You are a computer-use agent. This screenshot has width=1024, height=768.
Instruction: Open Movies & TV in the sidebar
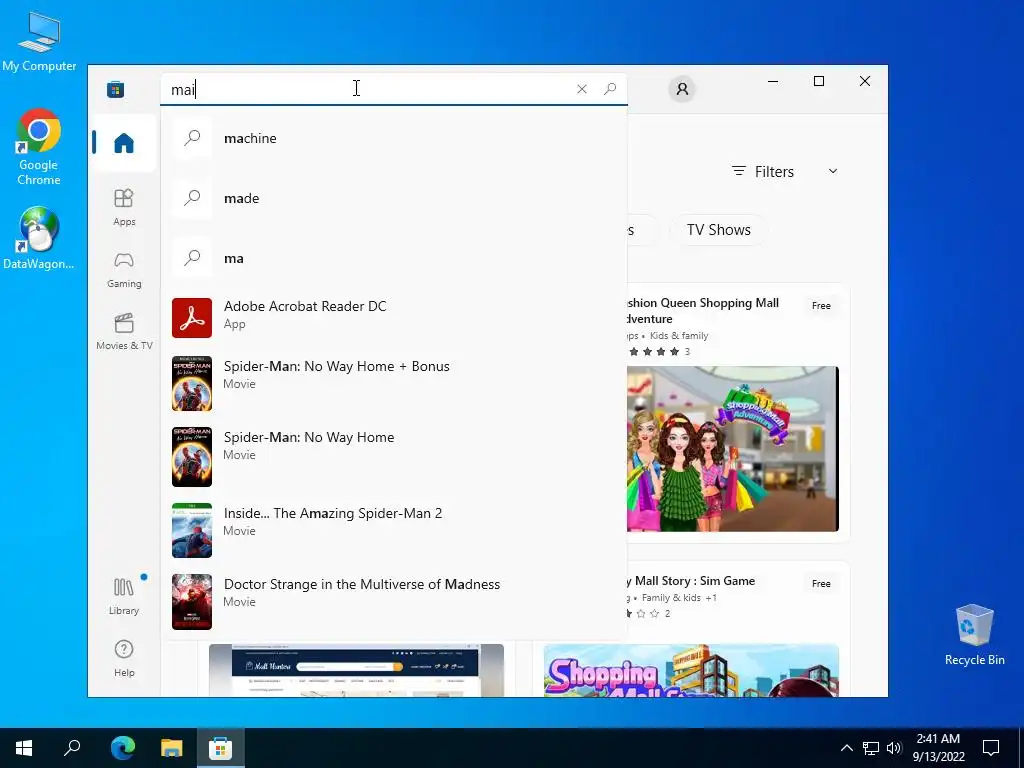coord(124,332)
